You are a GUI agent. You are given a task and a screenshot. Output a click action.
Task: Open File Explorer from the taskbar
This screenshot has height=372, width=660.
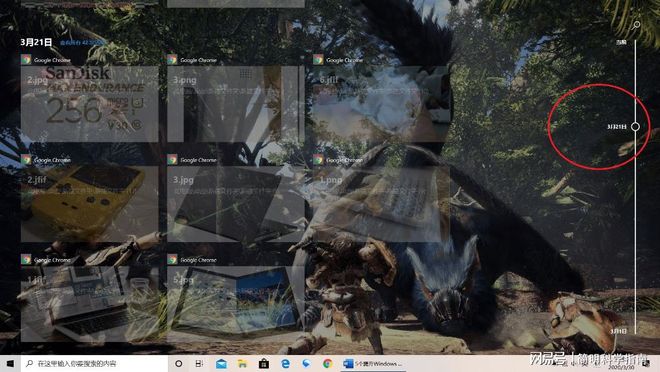[x=242, y=363]
